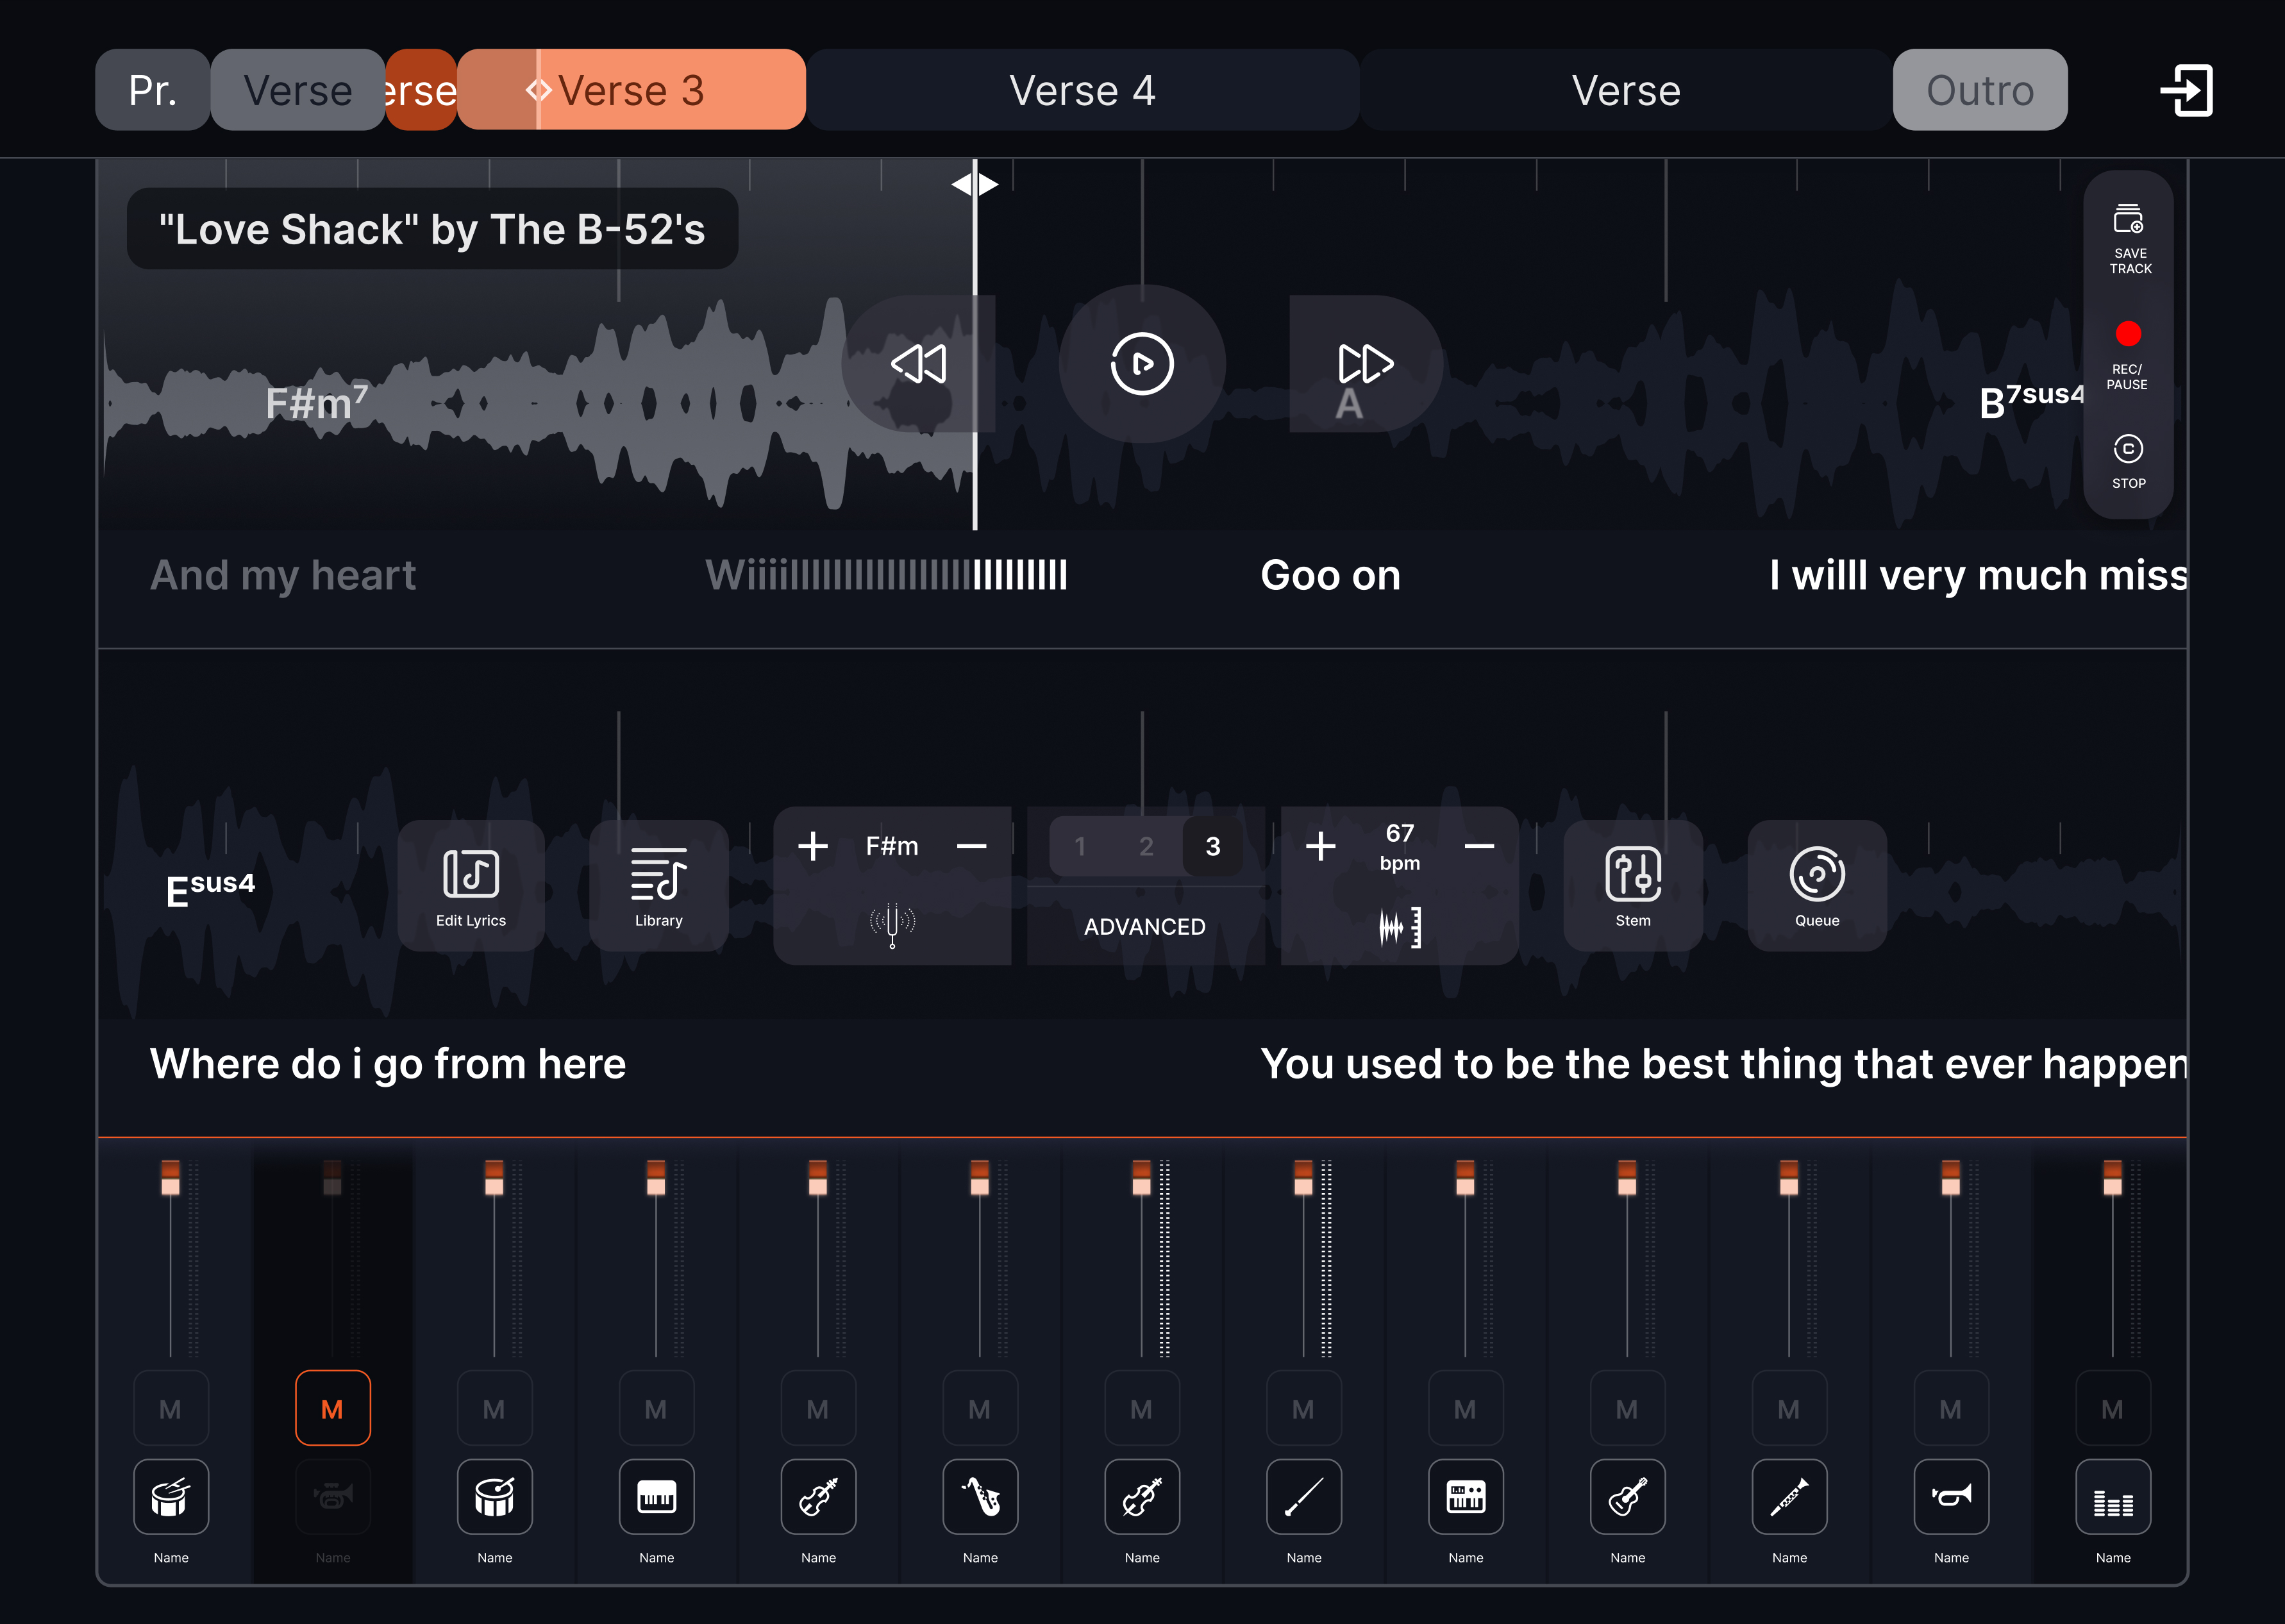Mute the saxophone channel
This screenshot has width=2285, height=1624.
pyautogui.click(x=980, y=1408)
